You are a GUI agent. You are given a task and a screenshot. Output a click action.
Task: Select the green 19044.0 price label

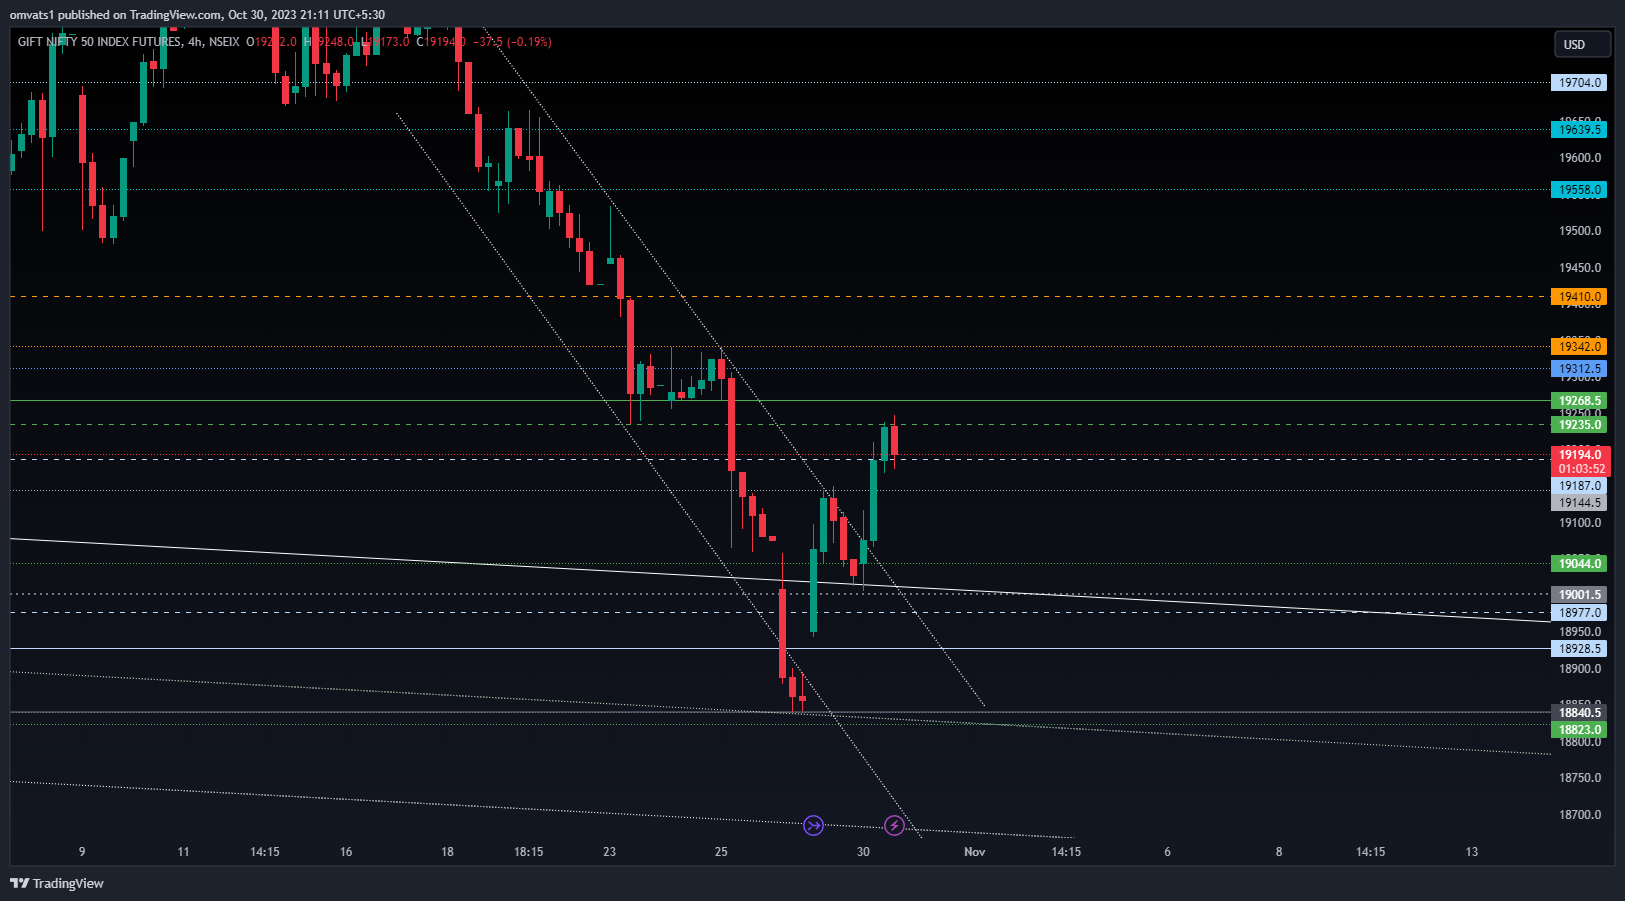(1580, 563)
